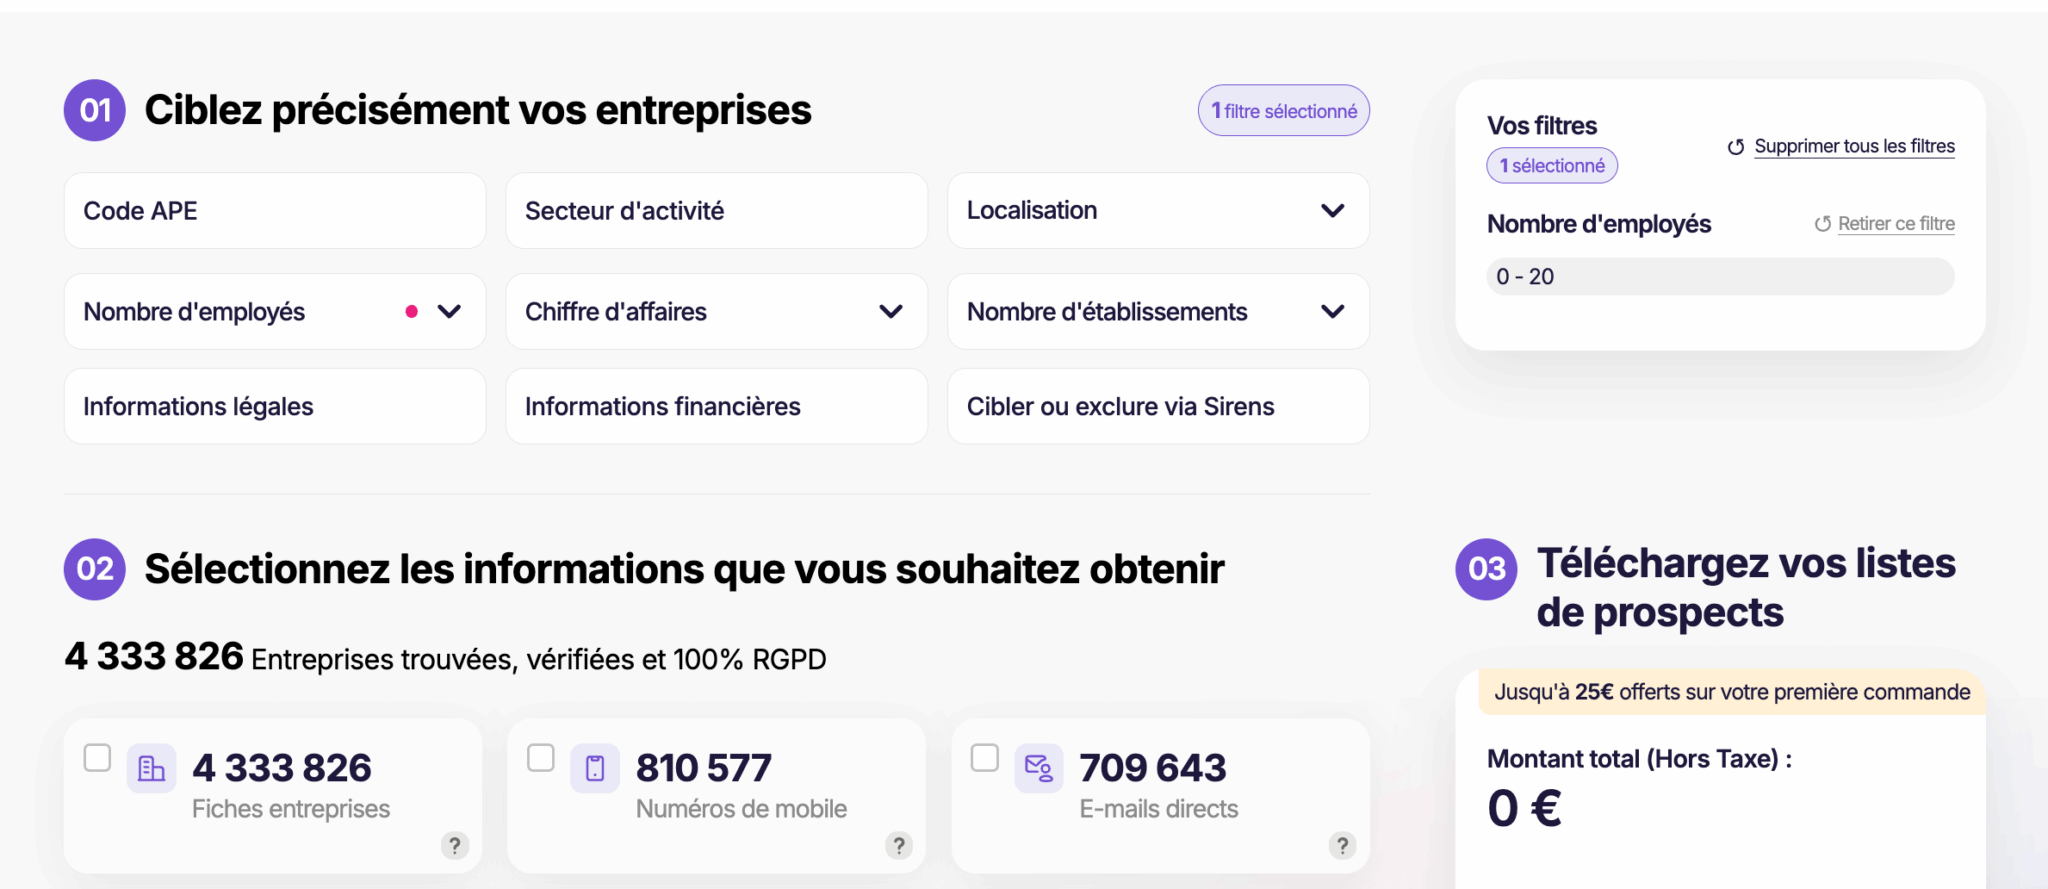The image size is (2048, 889).
Task: Click the 0 - 20 employee range field
Action: (x=1720, y=277)
